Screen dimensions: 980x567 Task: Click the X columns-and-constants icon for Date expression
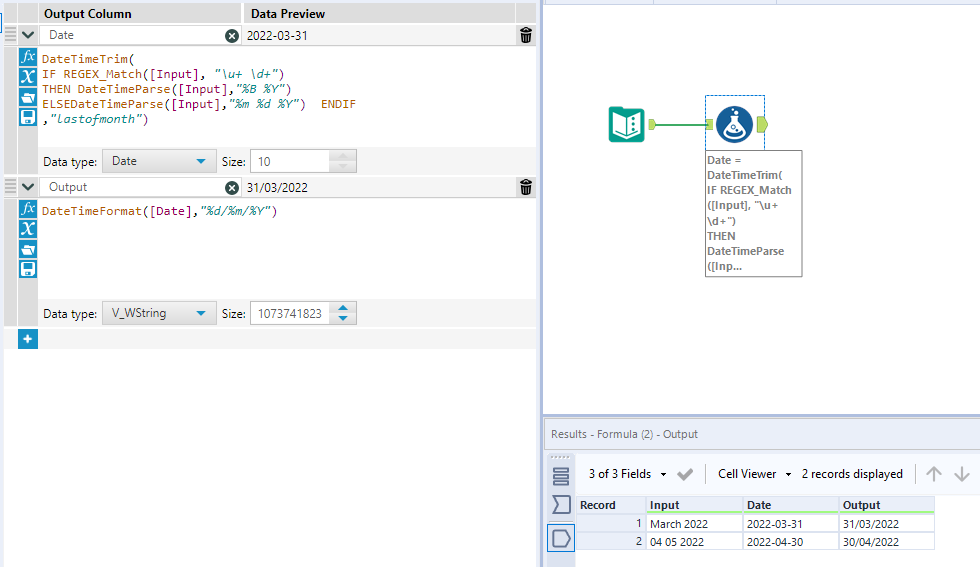pyautogui.click(x=28, y=77)
